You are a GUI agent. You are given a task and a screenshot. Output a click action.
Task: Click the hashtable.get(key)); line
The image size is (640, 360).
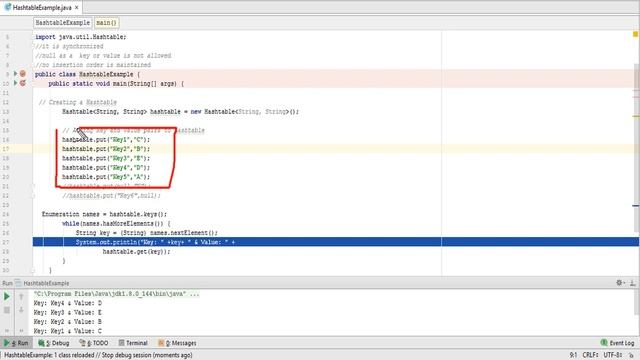pos(136,252)
